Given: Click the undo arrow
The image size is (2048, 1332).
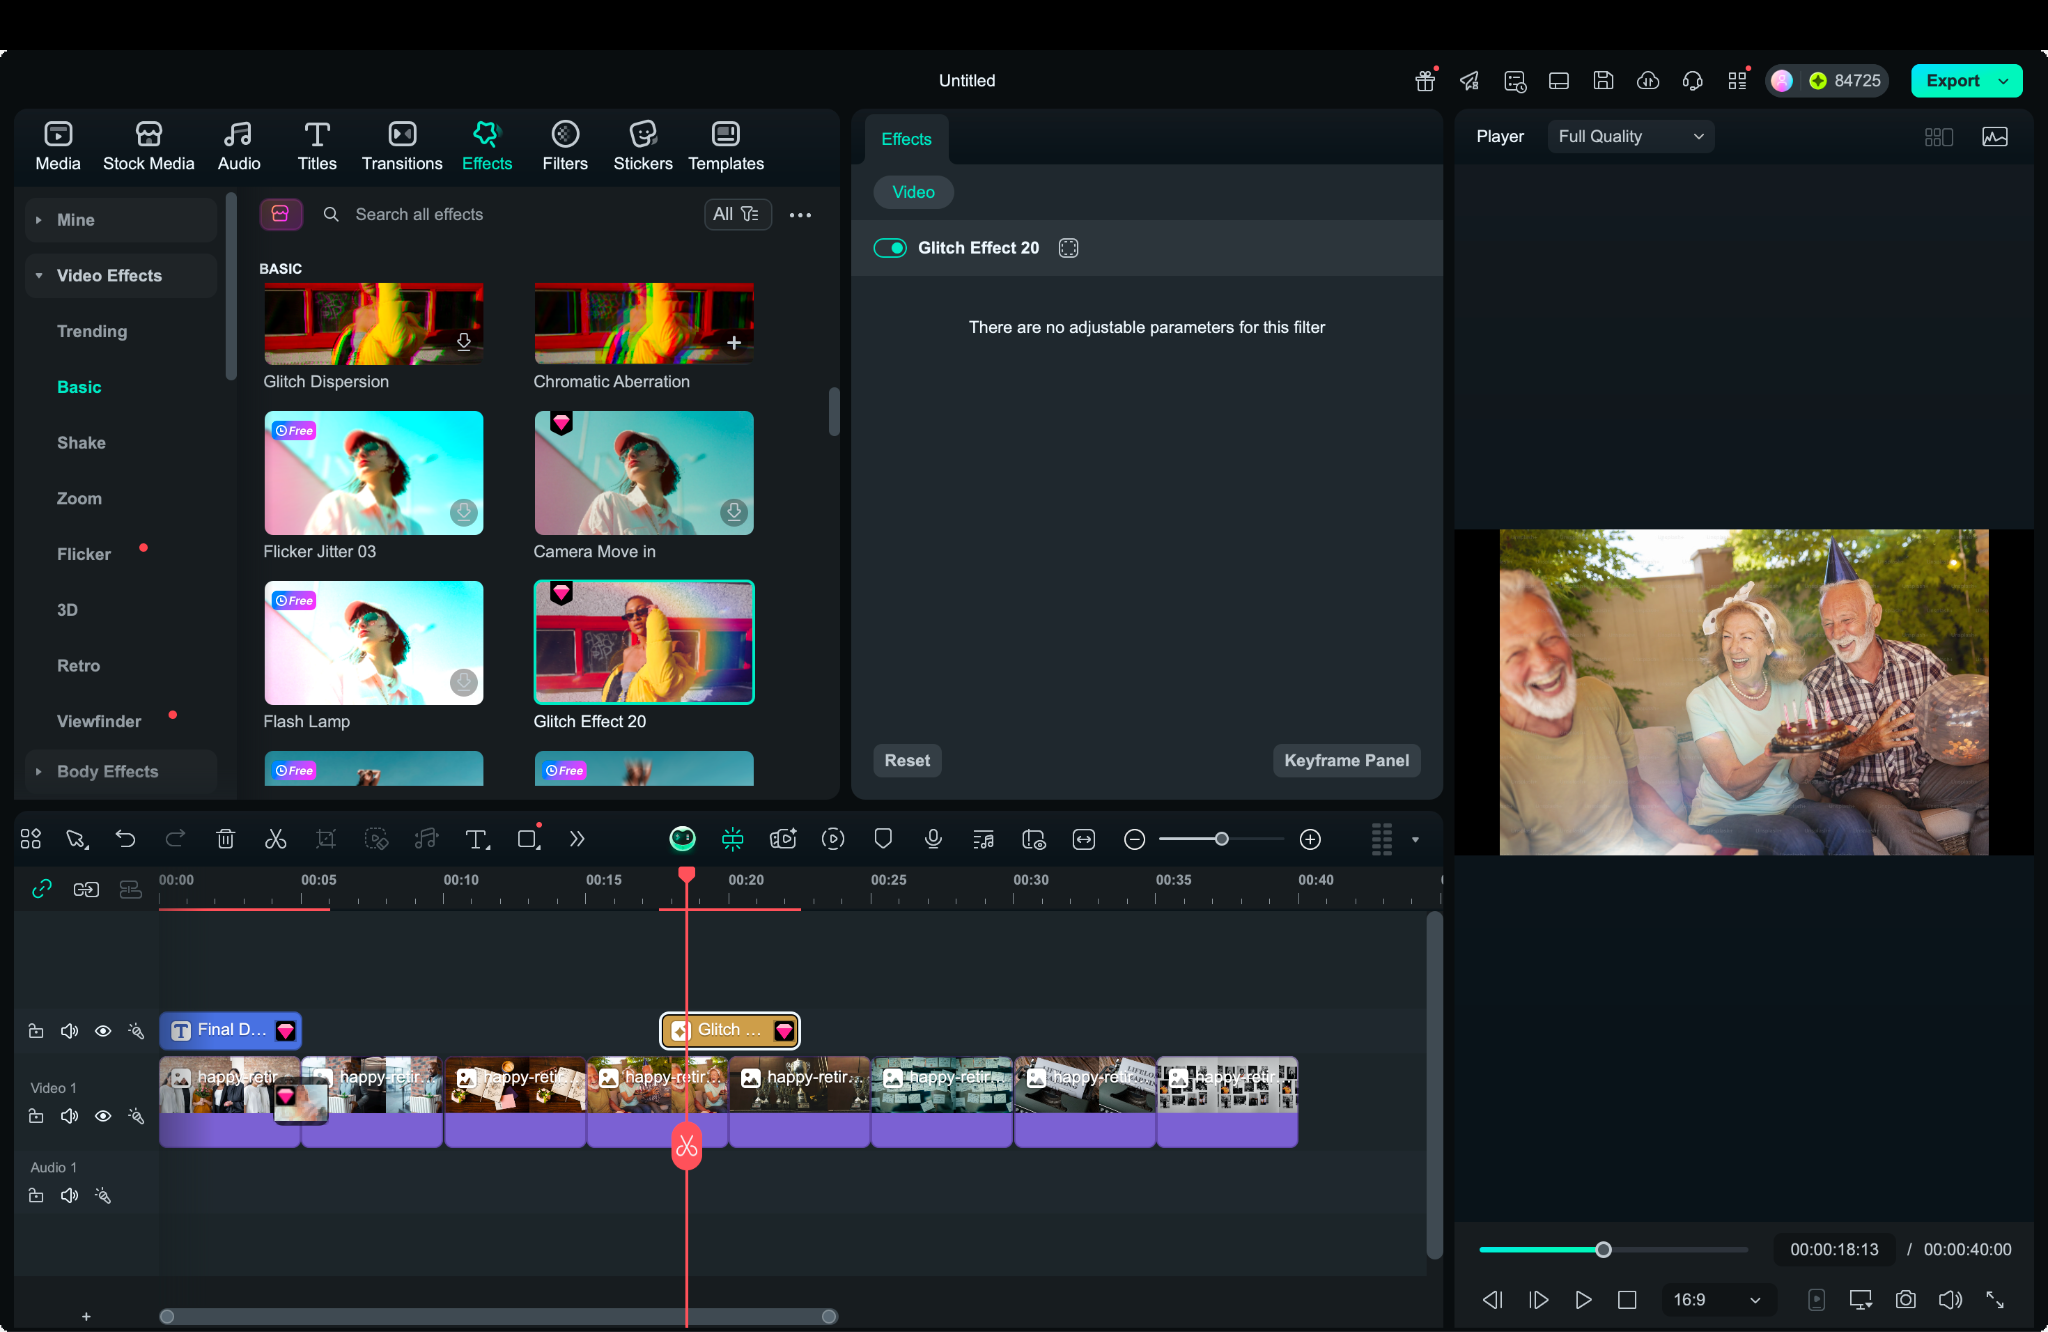Looking at the screenshot, I should (125, 839).
